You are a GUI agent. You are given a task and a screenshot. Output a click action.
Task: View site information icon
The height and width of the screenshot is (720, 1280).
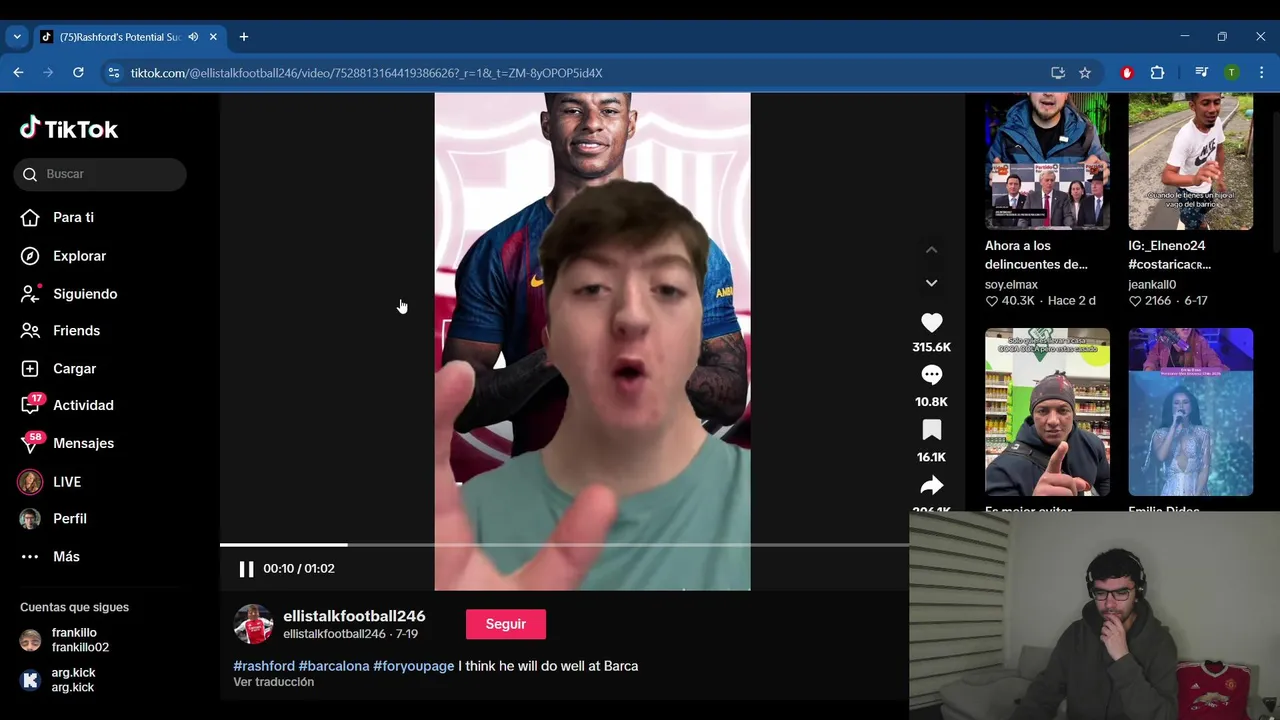click(x=114, y=73)
